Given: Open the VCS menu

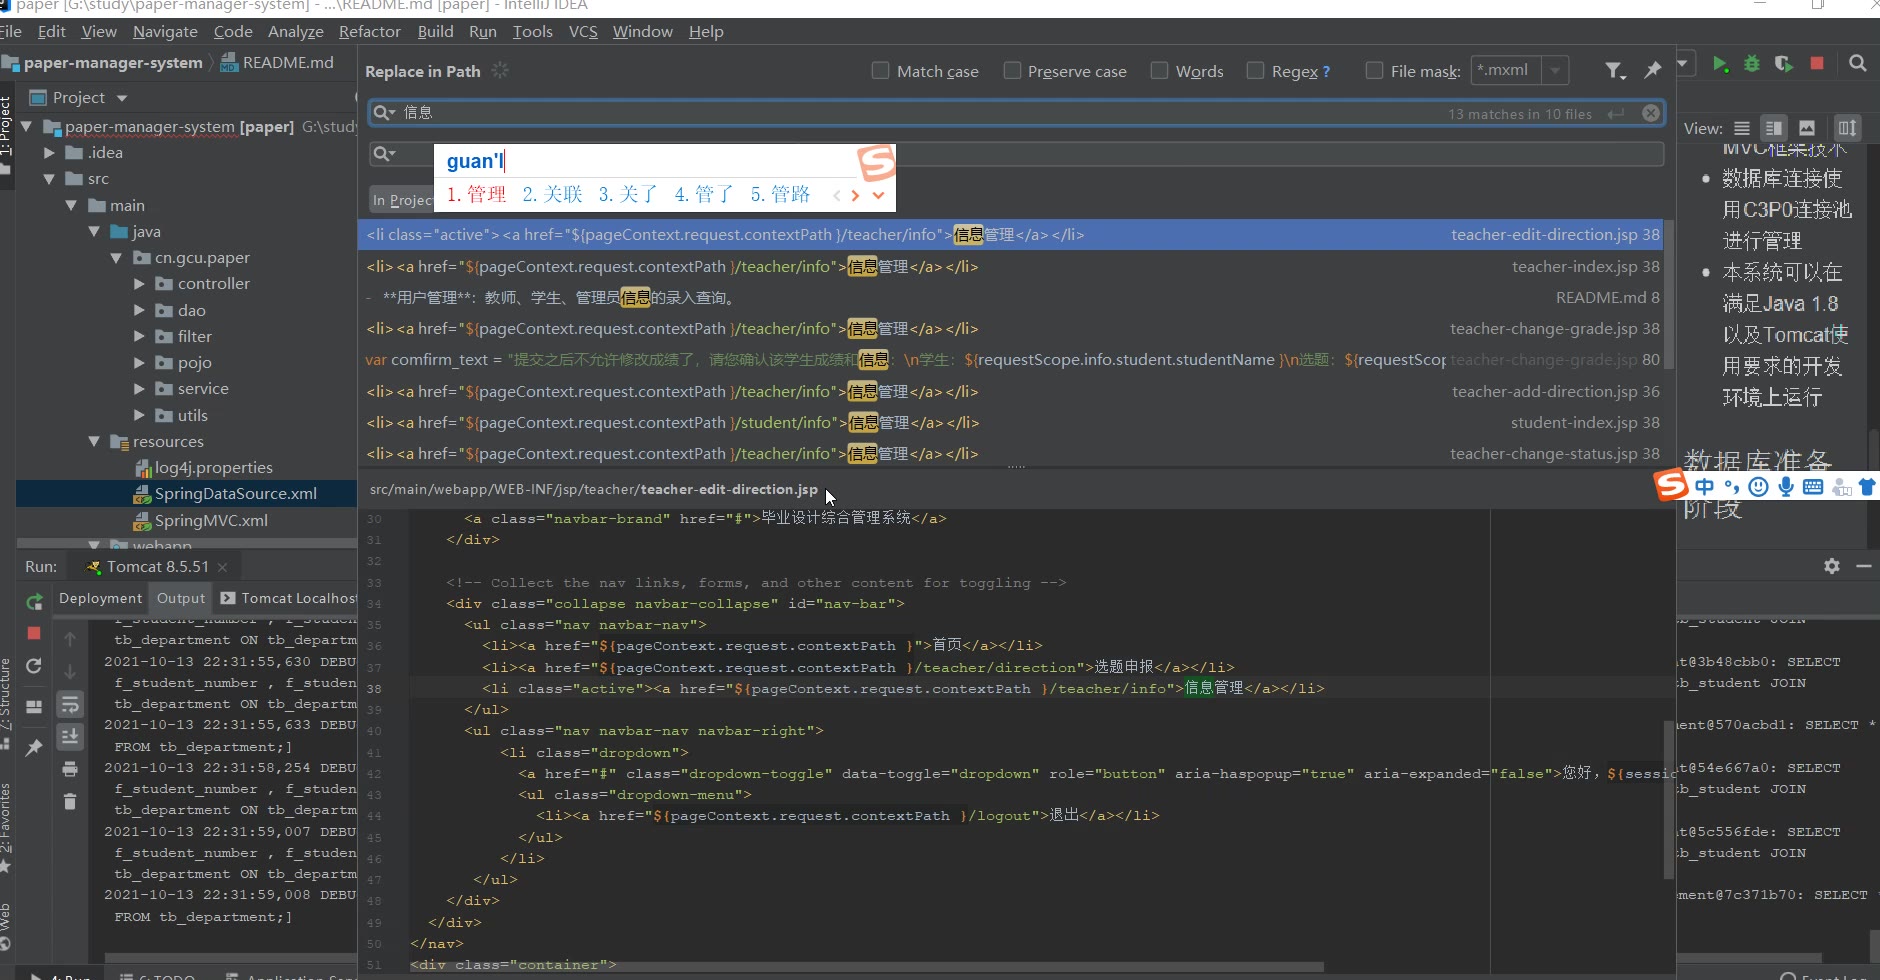Looking at the screenshot, I should [583, 32].
